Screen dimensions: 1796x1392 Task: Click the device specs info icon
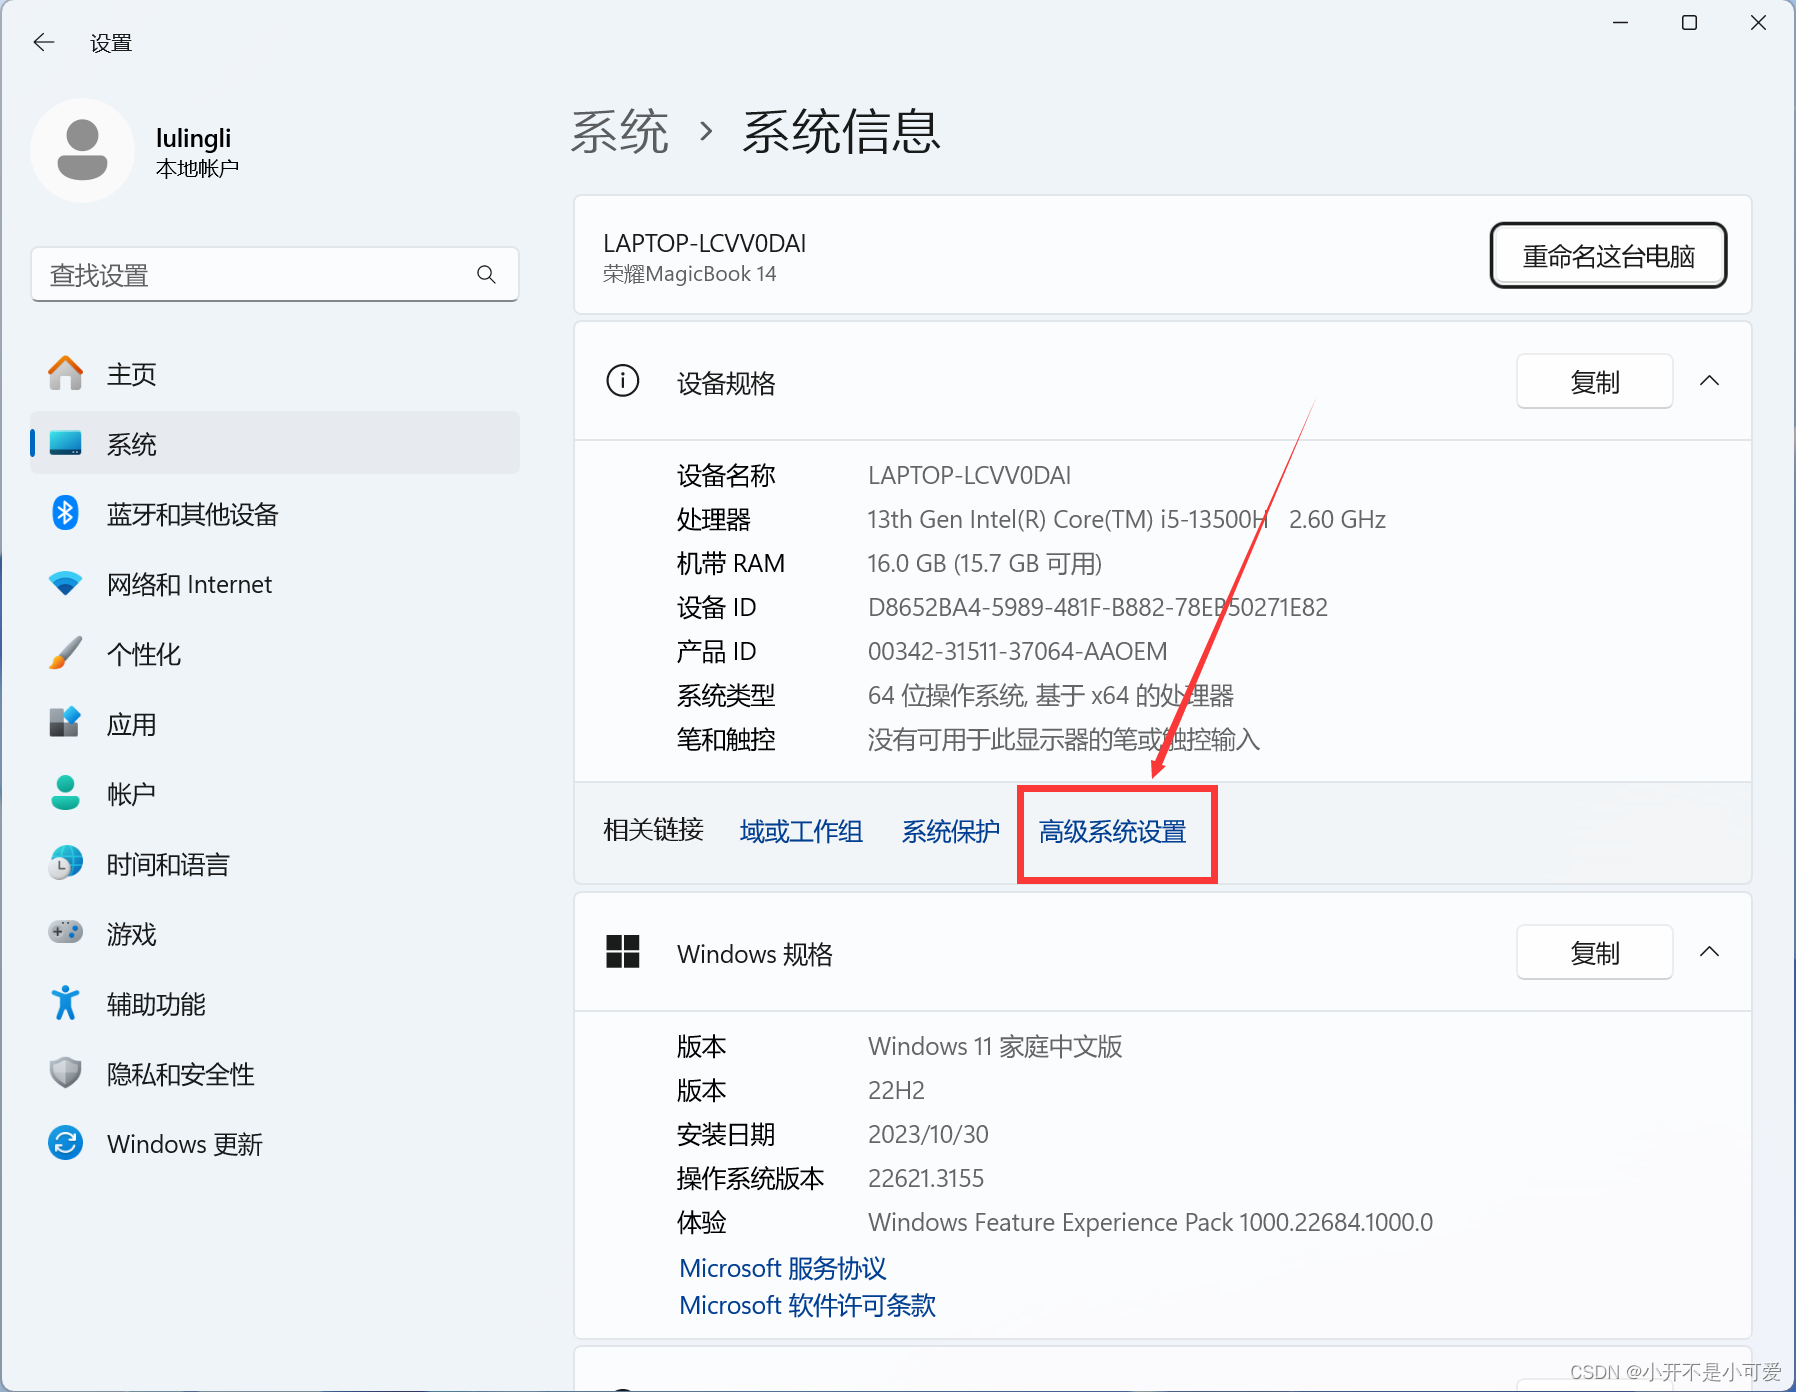click(623, 381)
